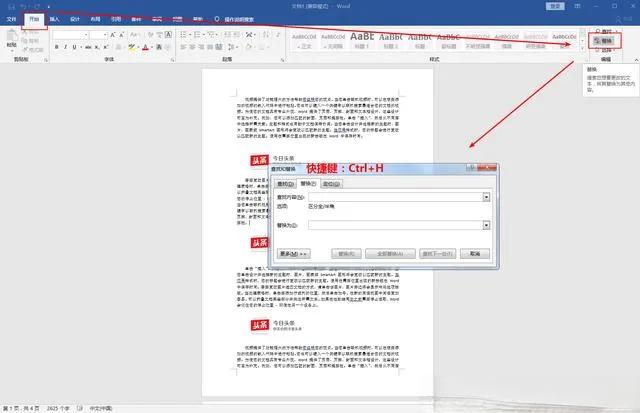The width and height of the screenshot is (640, 413).
Task: Click the character shading icon
Action: [x=159, y=47]
